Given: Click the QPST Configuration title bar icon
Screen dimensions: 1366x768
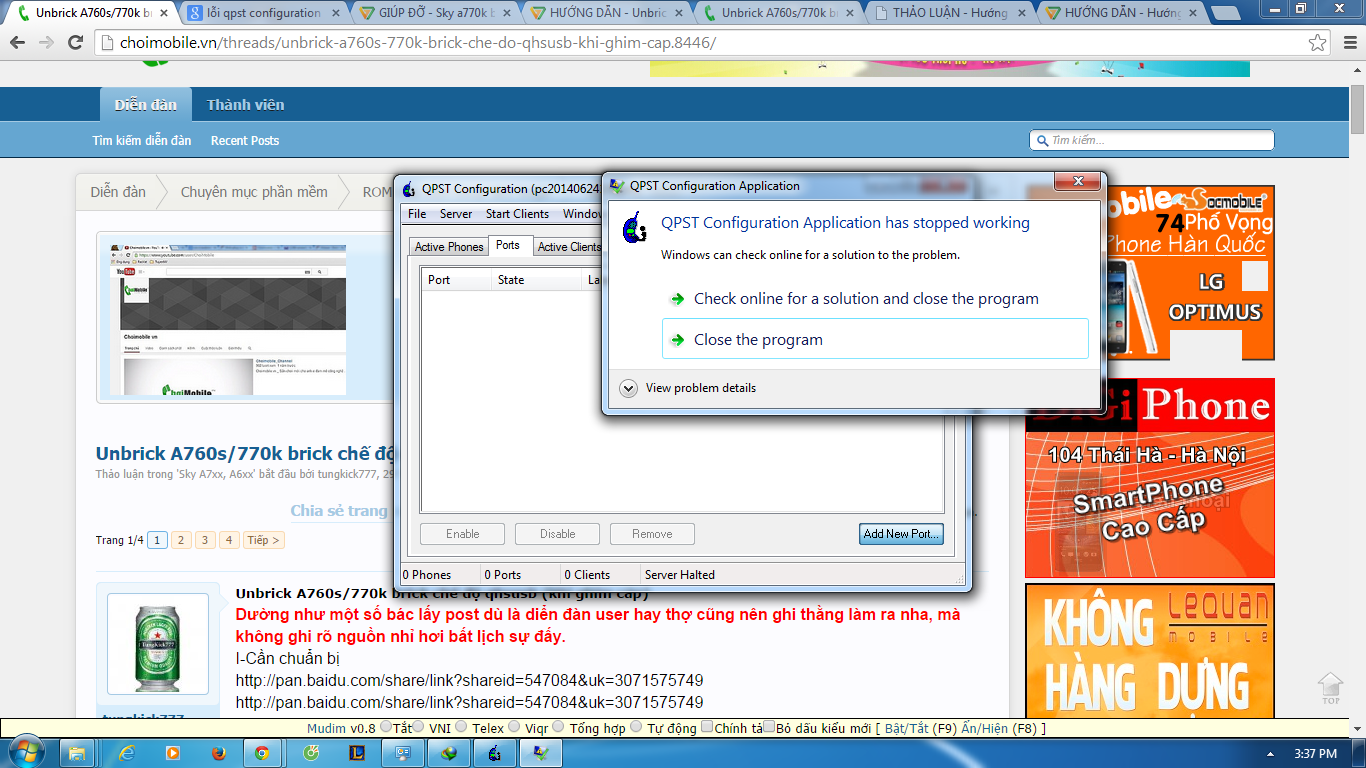Looking at the screenshot, I should [x=408, y=188].
